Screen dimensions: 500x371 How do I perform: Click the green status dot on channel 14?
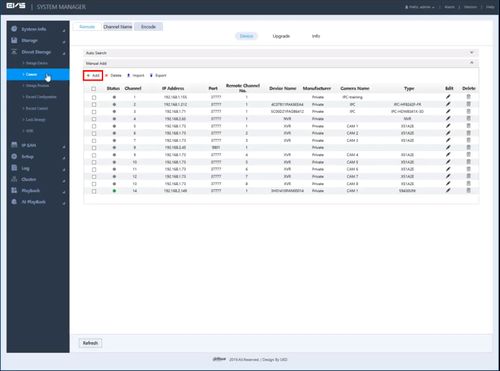(x=114, y=191)
